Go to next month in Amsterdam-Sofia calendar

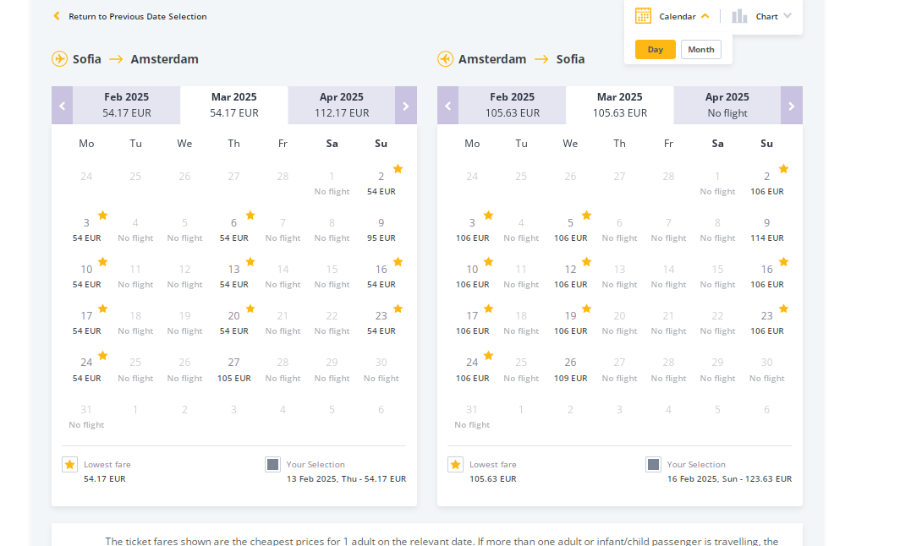tap(792, 105)
